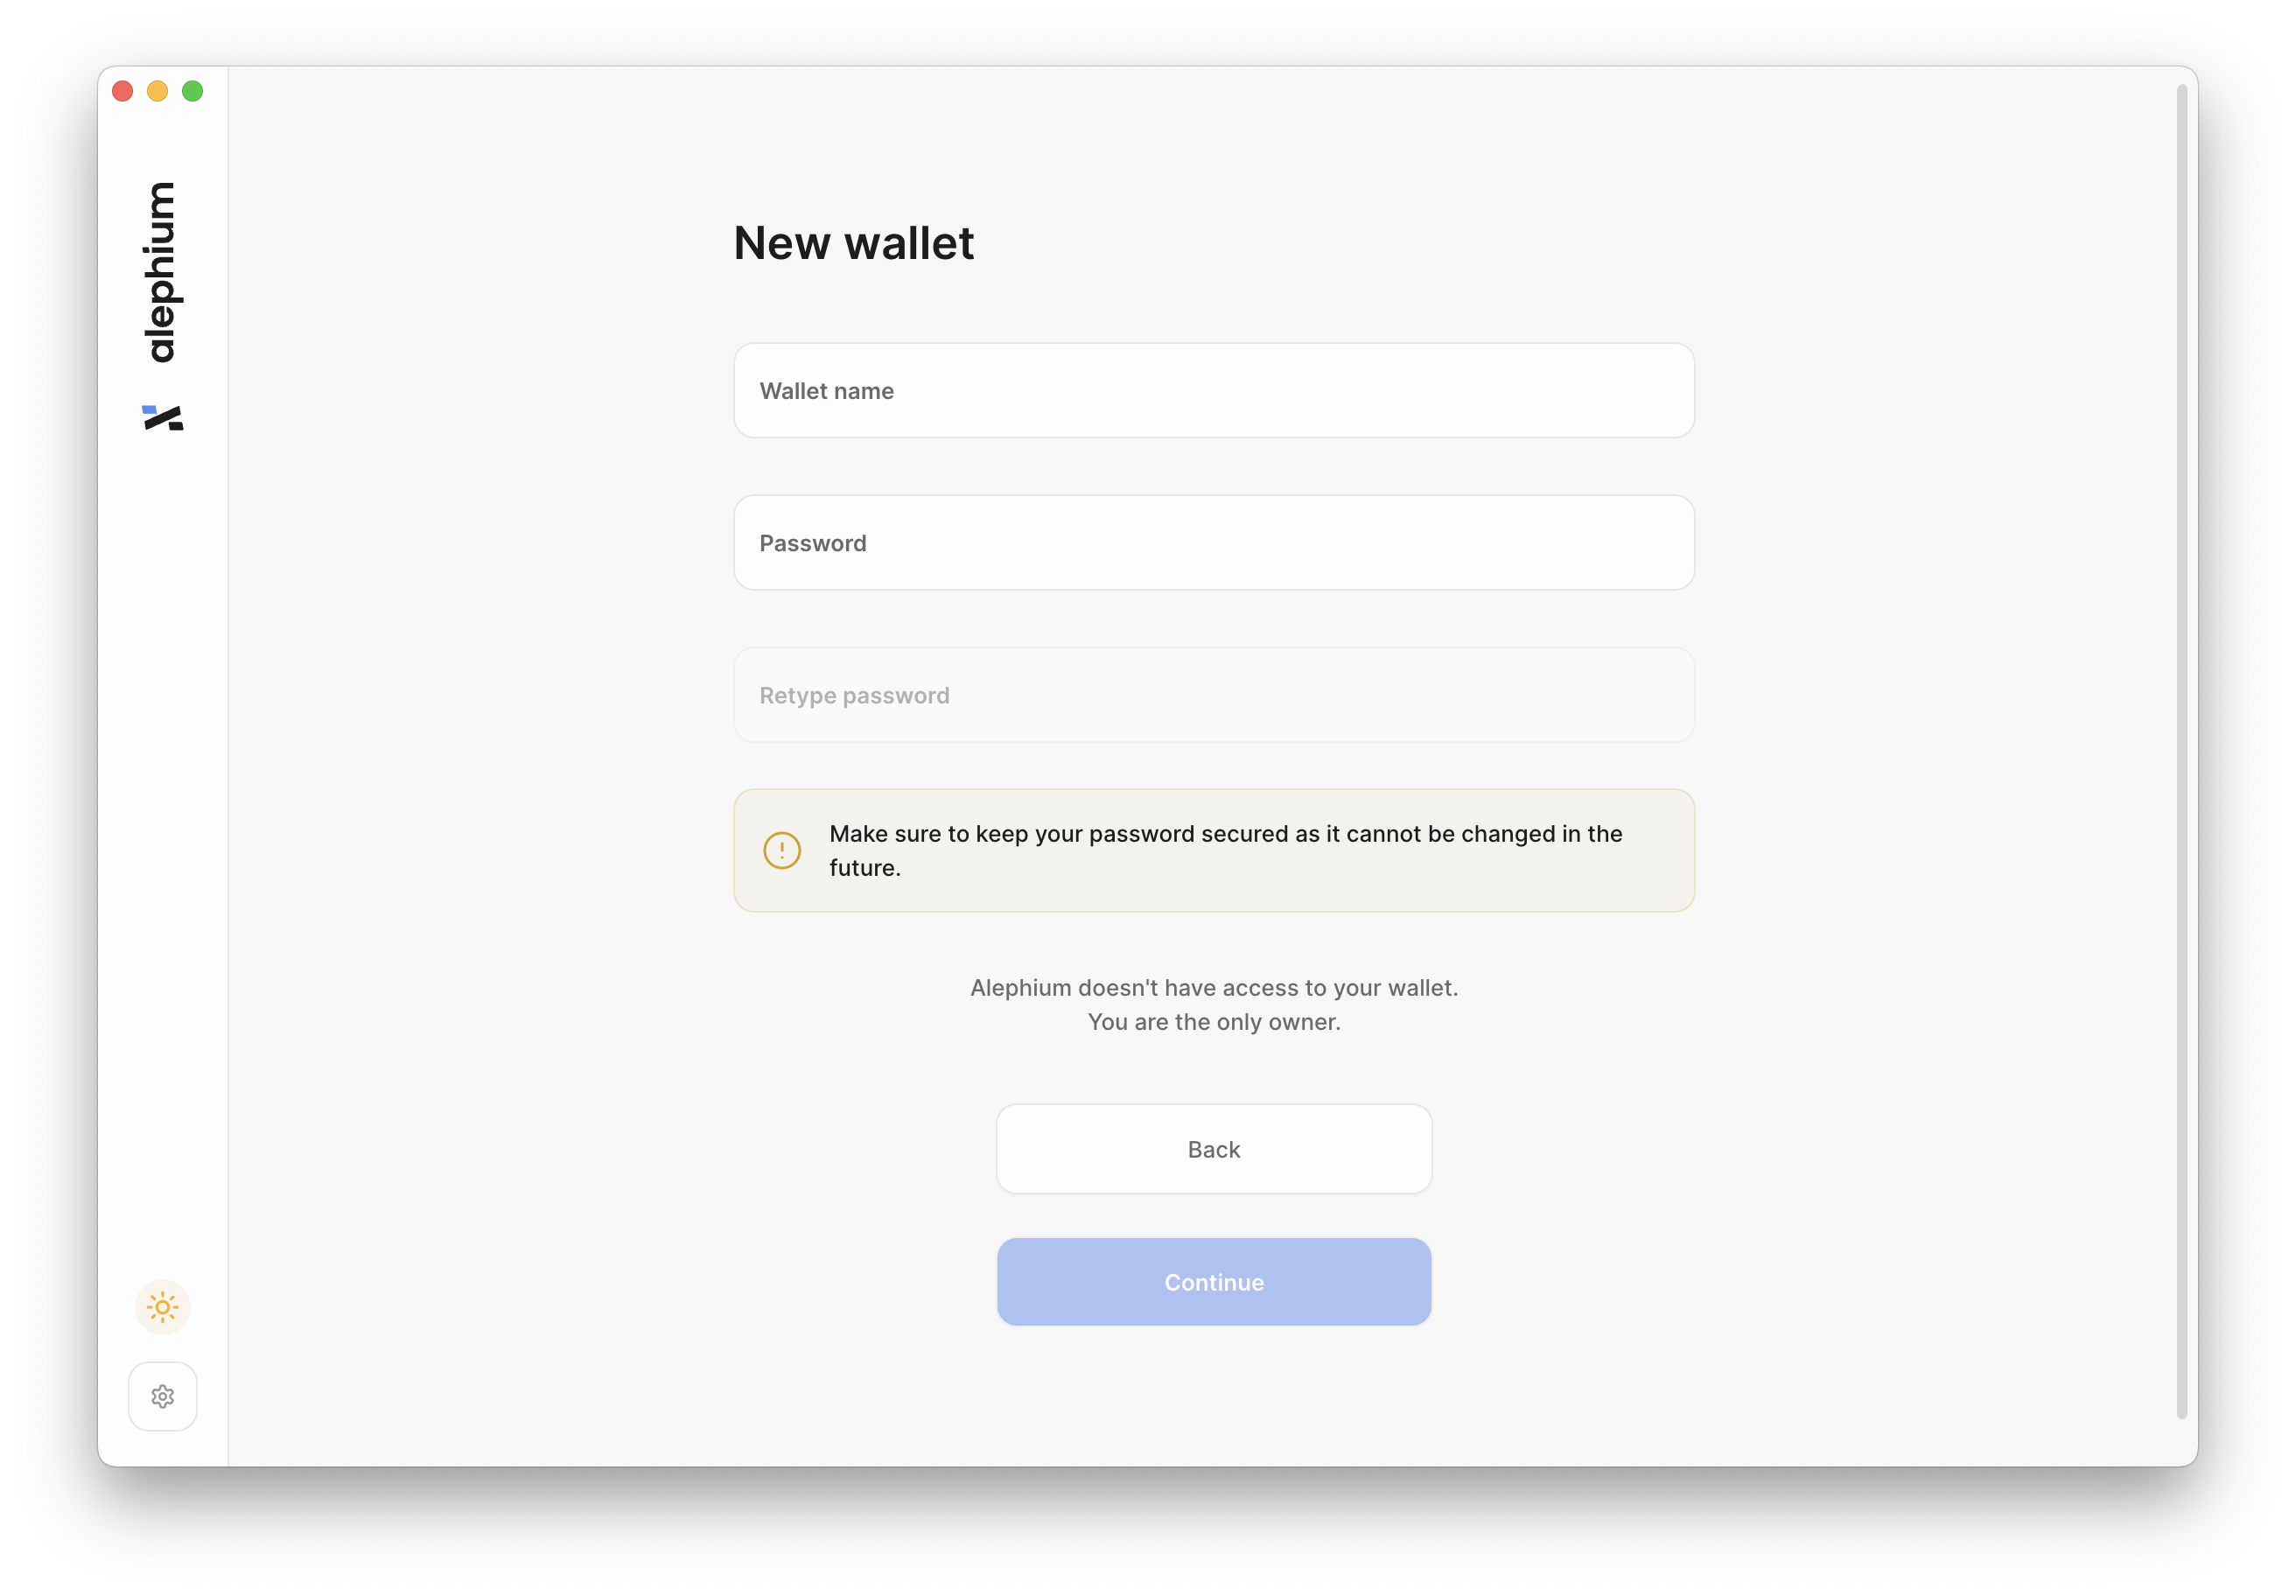Click the Continue button
The image size is (2296, 1596).
pyautogui.click(x=1214, y=1282)
